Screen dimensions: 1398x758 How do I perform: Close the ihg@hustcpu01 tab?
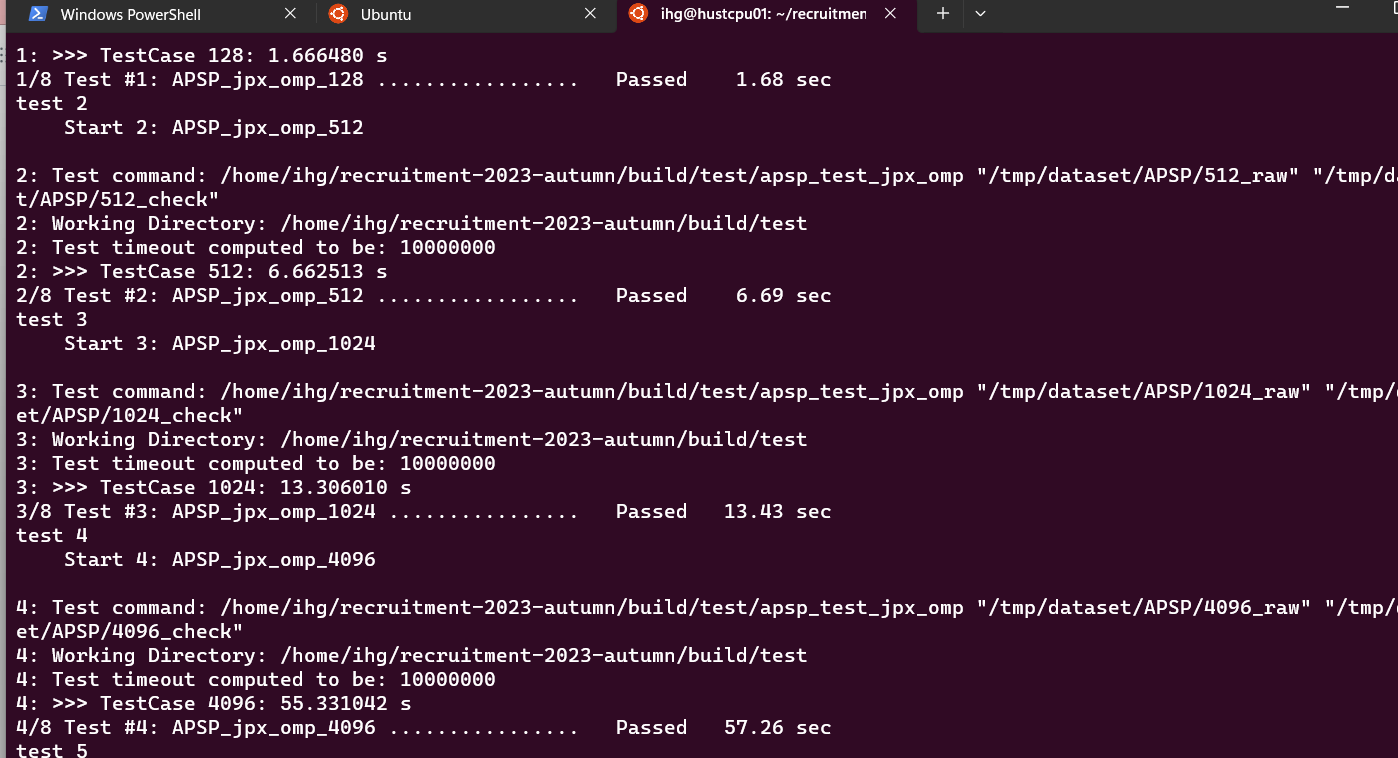[x=892, y=14]
